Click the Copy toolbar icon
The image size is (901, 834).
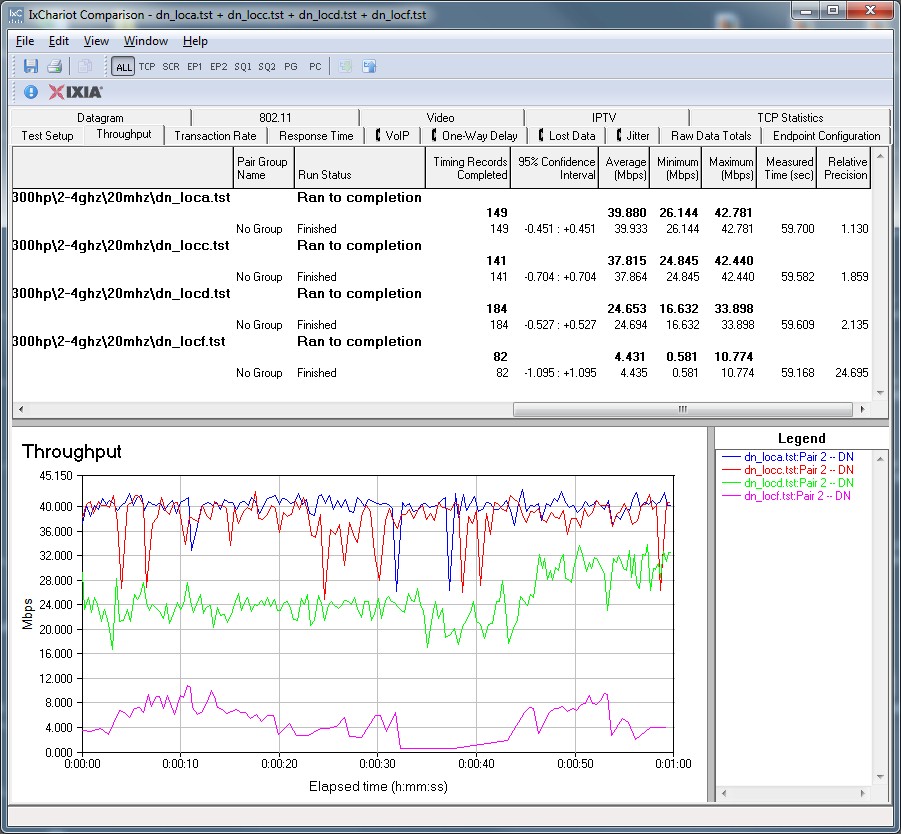84,66
